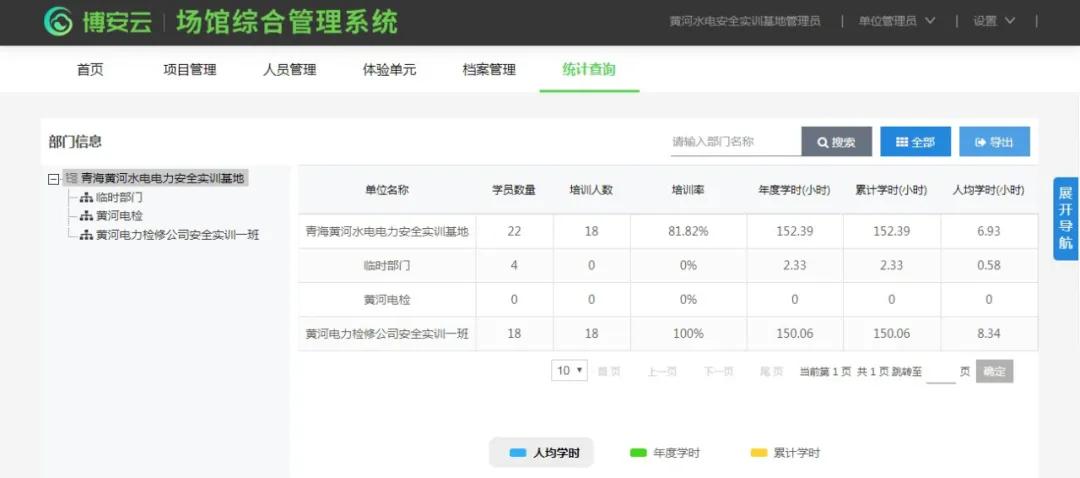Click the 学员数量 column header
This screenshot has height=478, width=1080.
coord(514,190)
